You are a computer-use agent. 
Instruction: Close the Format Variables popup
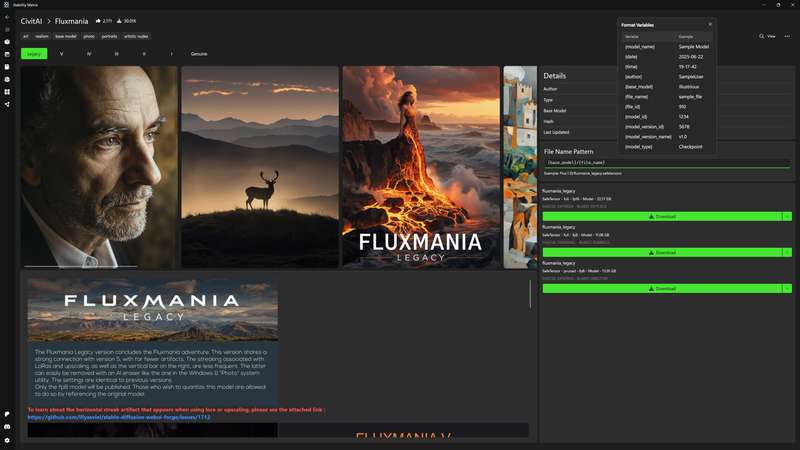pos(710,24)
